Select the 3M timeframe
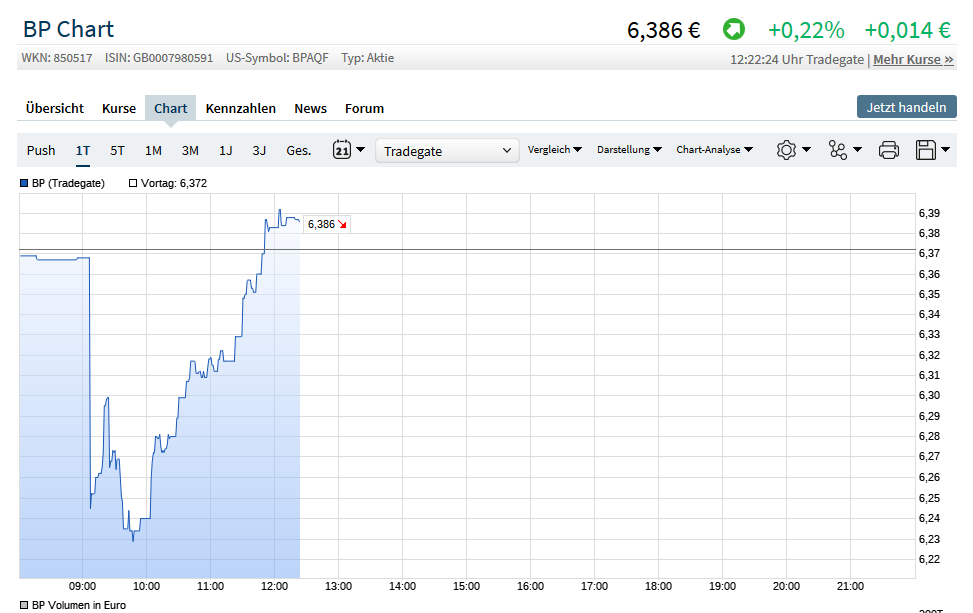Viewport: 973px width, 613px height. pyautogui.click(x=190, y=151)
